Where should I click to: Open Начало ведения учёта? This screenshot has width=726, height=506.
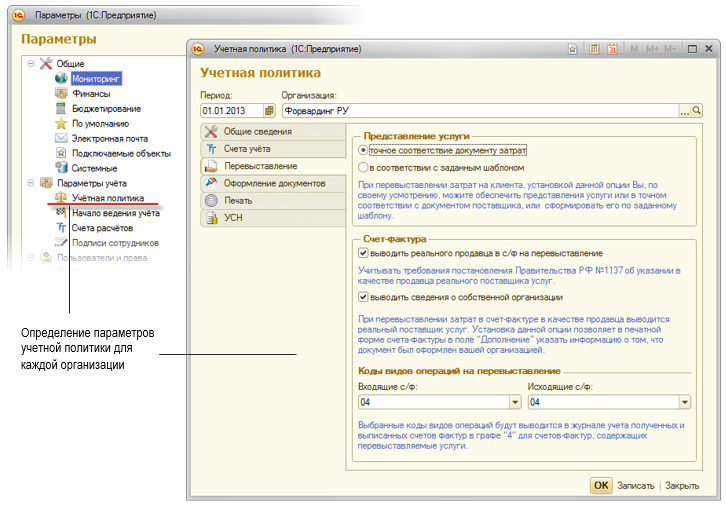click(x=116, y=213)
